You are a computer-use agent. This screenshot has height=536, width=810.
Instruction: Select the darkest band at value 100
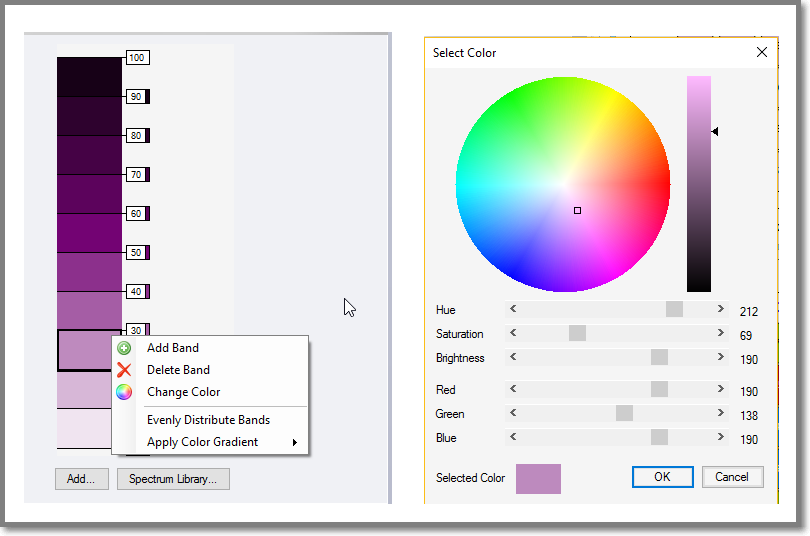click(89, 77)
